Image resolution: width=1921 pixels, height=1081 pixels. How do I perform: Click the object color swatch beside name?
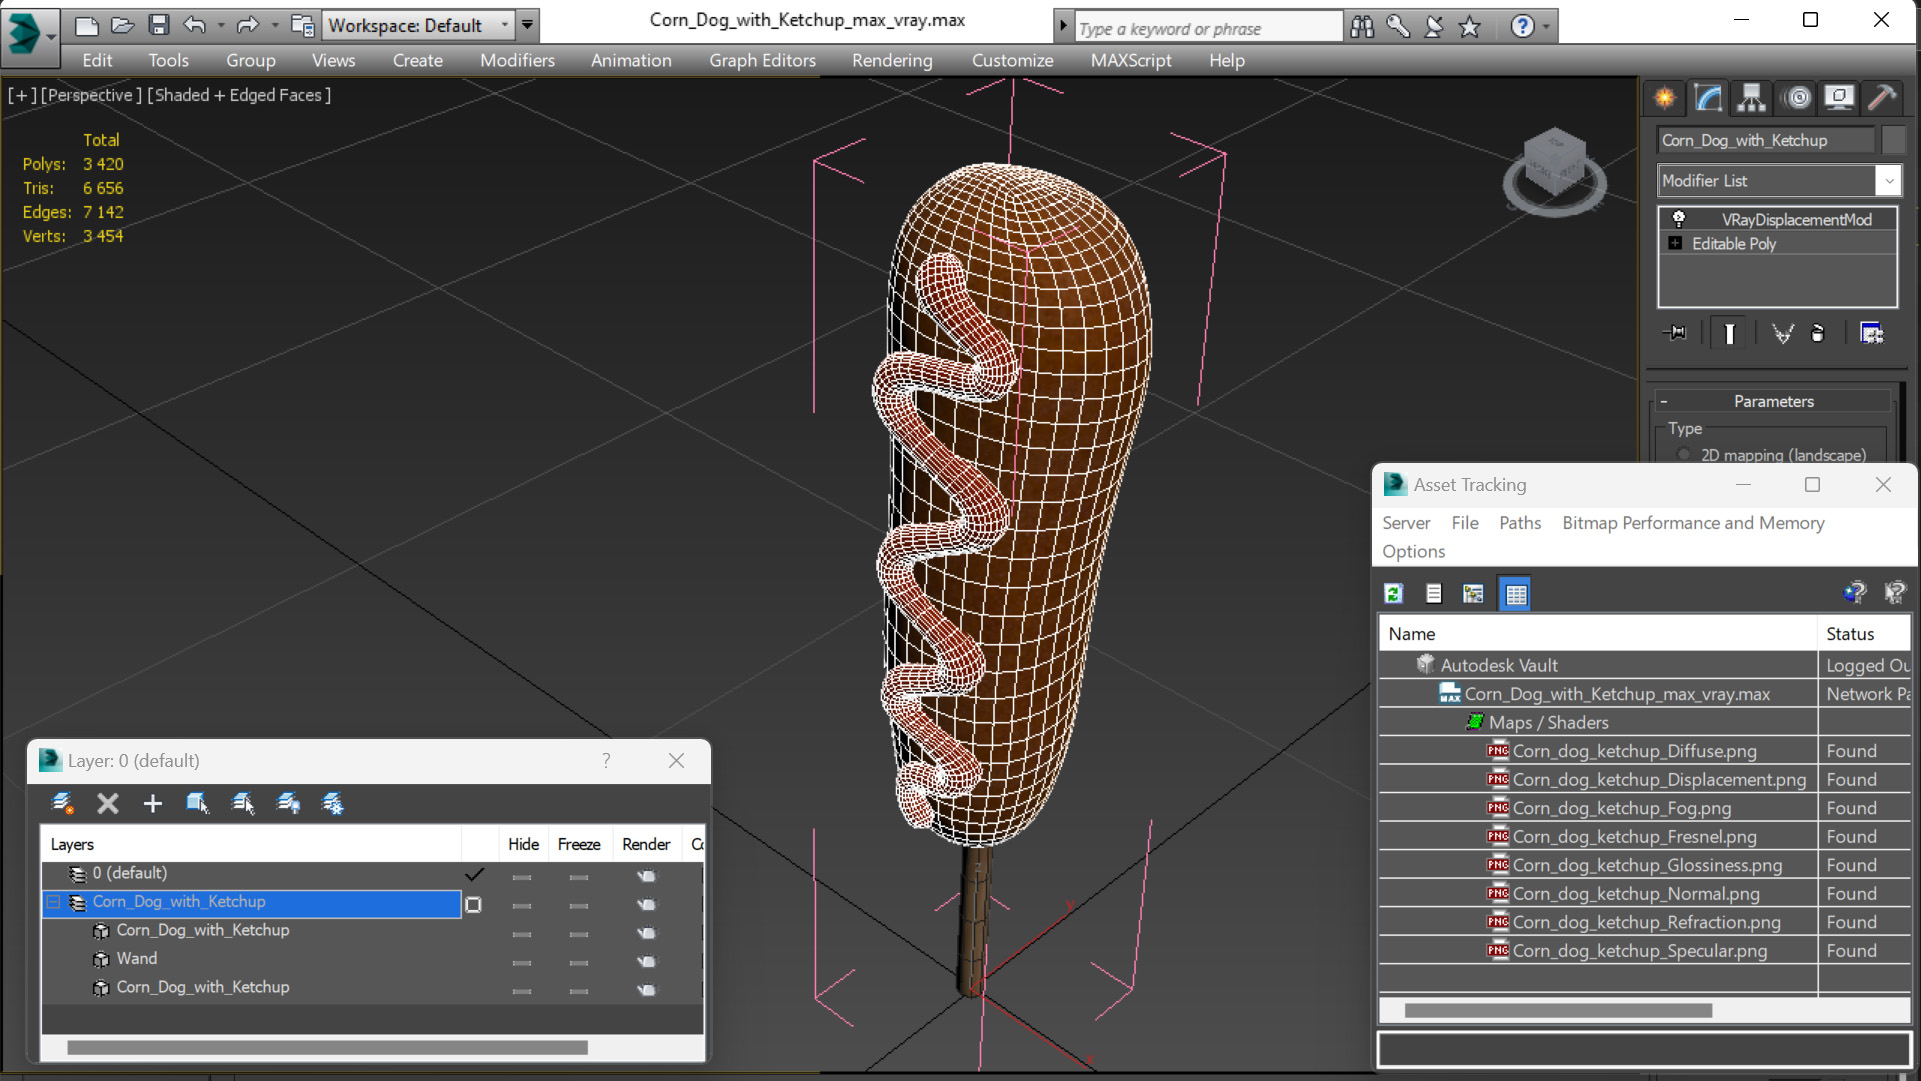(x=1892, y=140)
